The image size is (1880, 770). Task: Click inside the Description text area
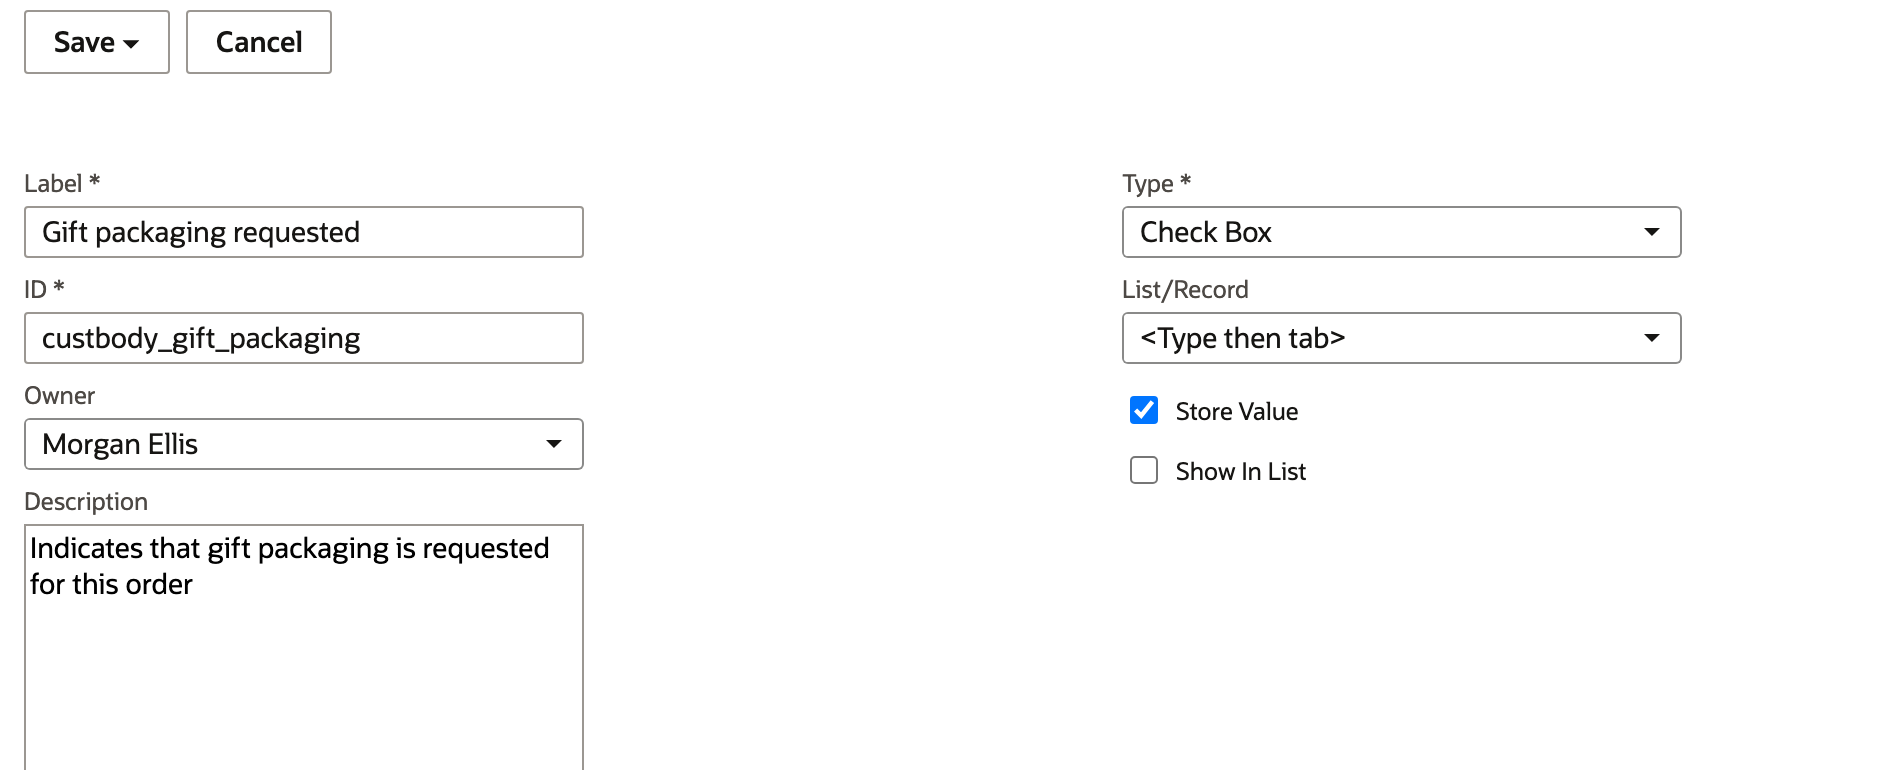304,647
